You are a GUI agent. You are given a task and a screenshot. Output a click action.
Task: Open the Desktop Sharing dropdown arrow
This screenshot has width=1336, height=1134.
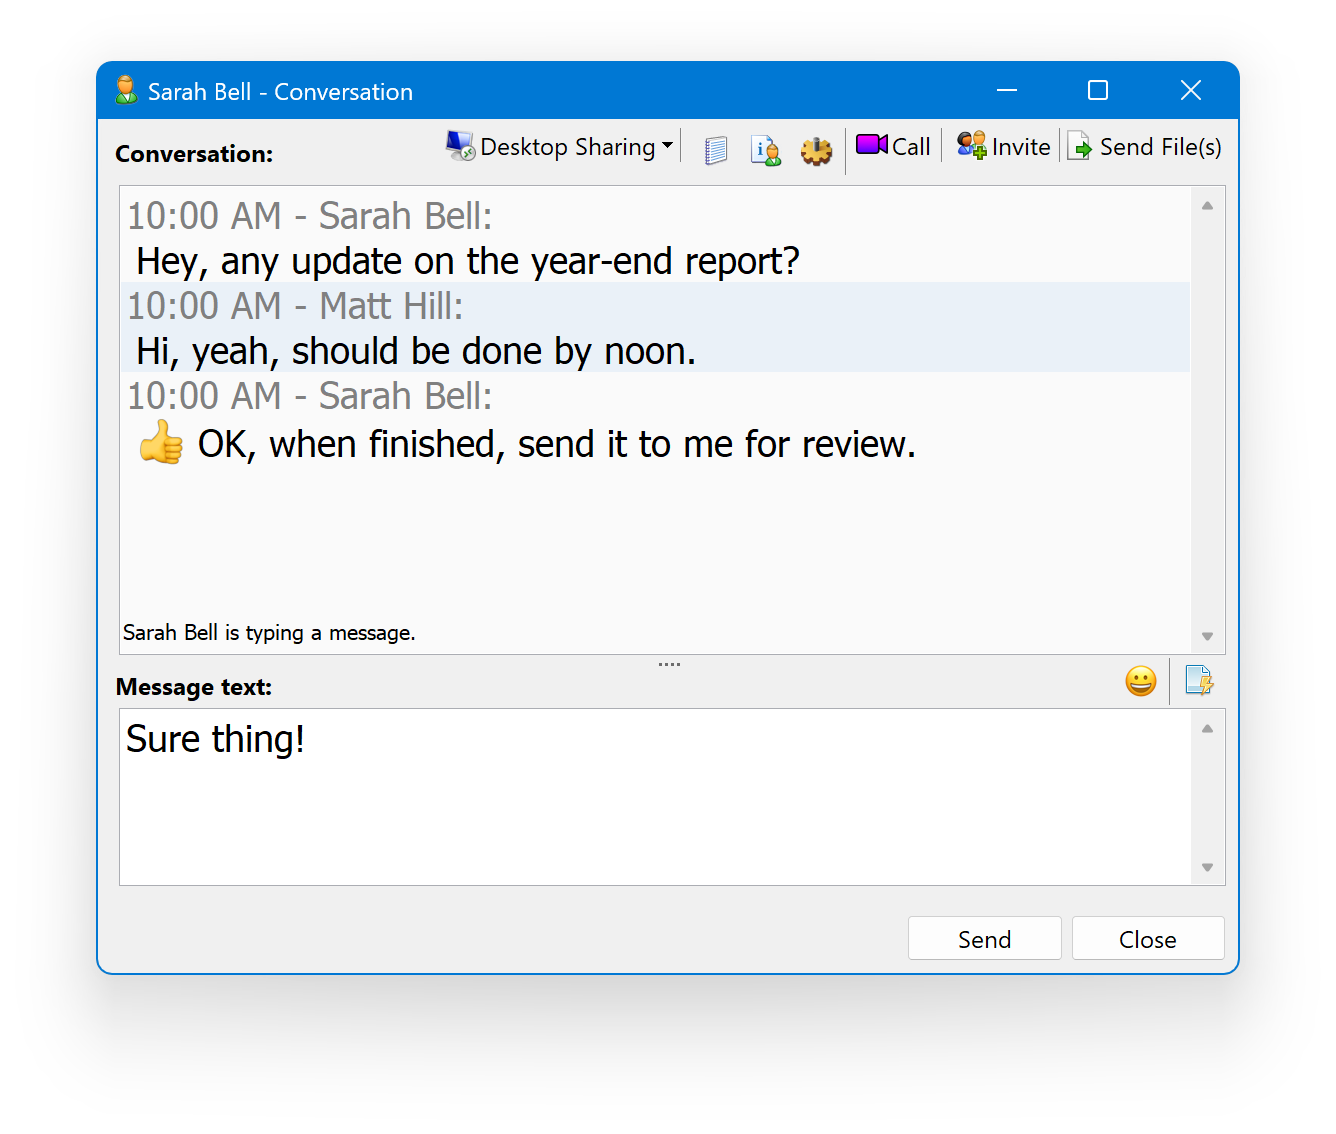pyautogui.click(x=668, y=146)
